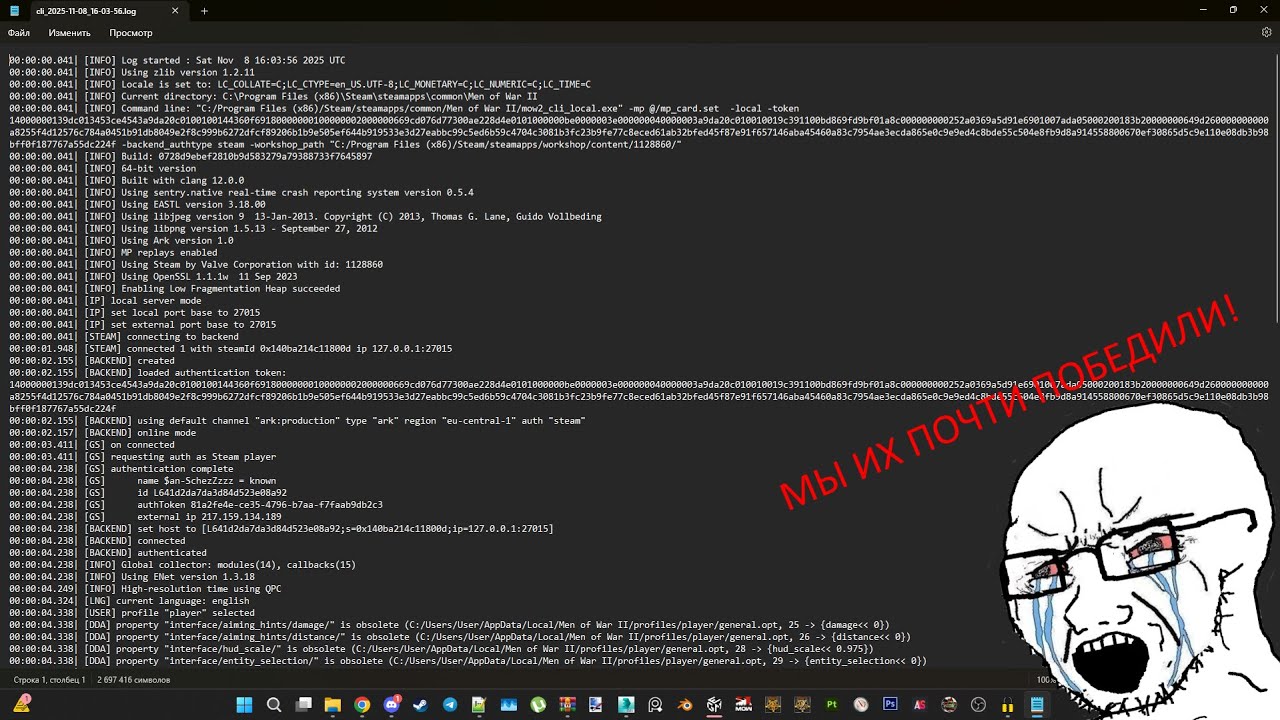Open the MOW game taskbar icon
Viewport: 1280px width, 720px height.
pos(743,705)
